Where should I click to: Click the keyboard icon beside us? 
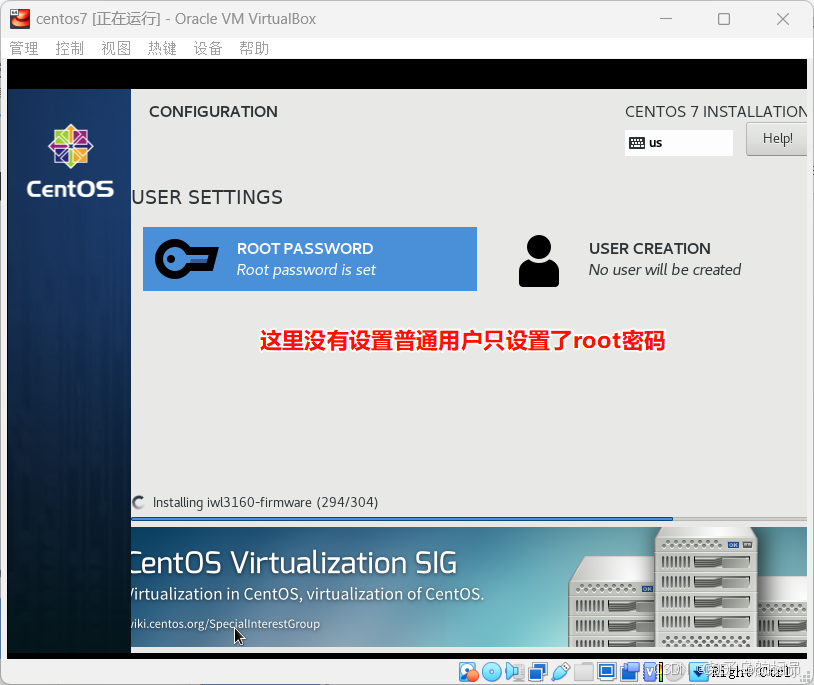coord(637,143)
